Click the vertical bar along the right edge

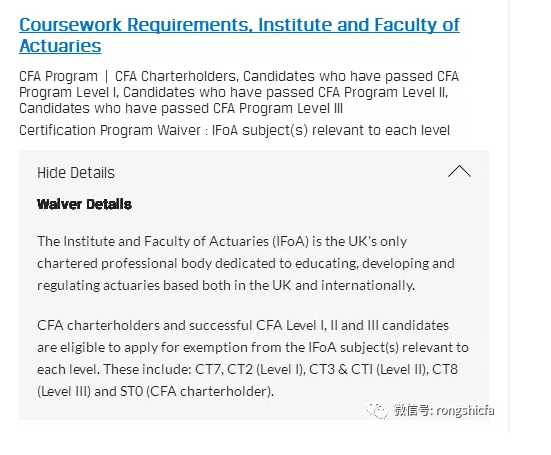click(x=508, y=216)
